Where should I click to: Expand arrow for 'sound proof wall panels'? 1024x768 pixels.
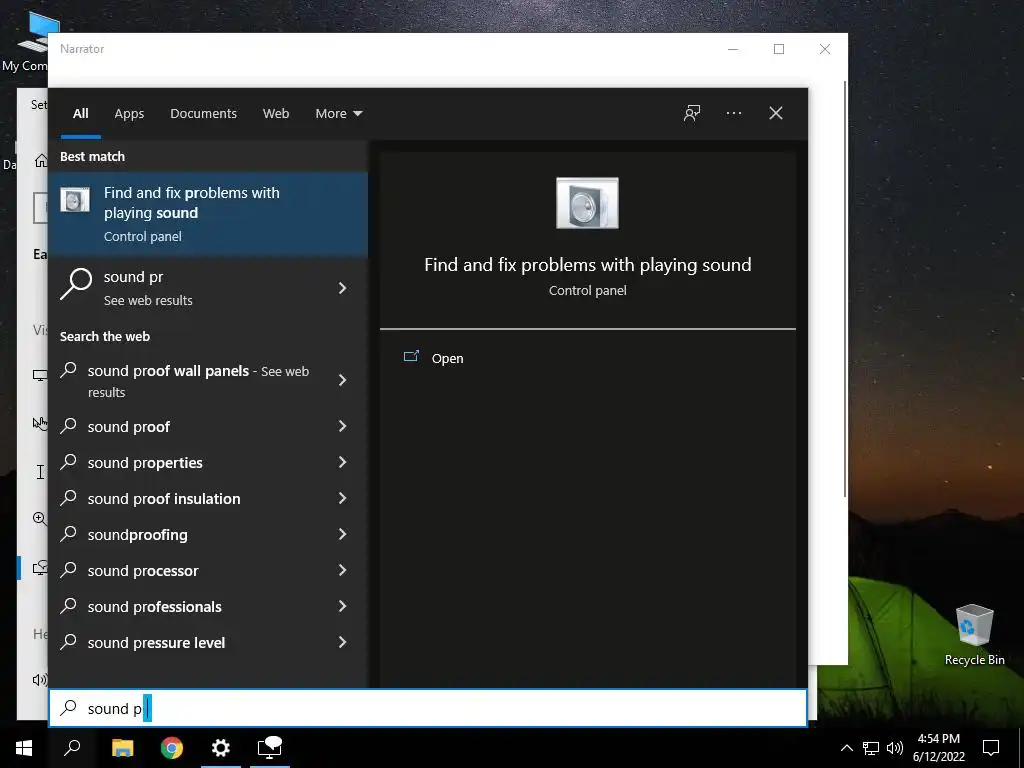(x=342, y=380)
